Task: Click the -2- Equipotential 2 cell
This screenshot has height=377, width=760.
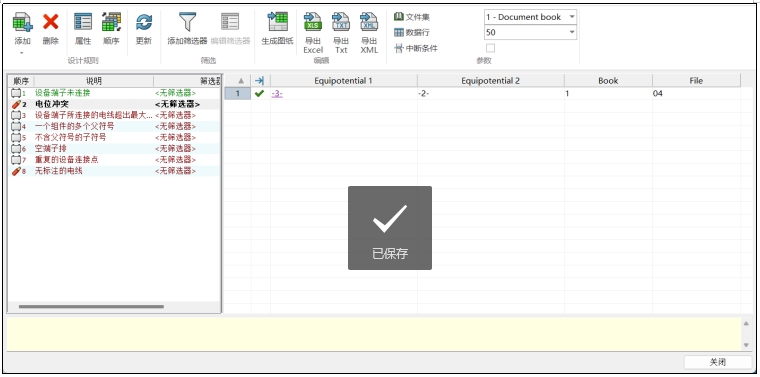Action: (491, 93)
